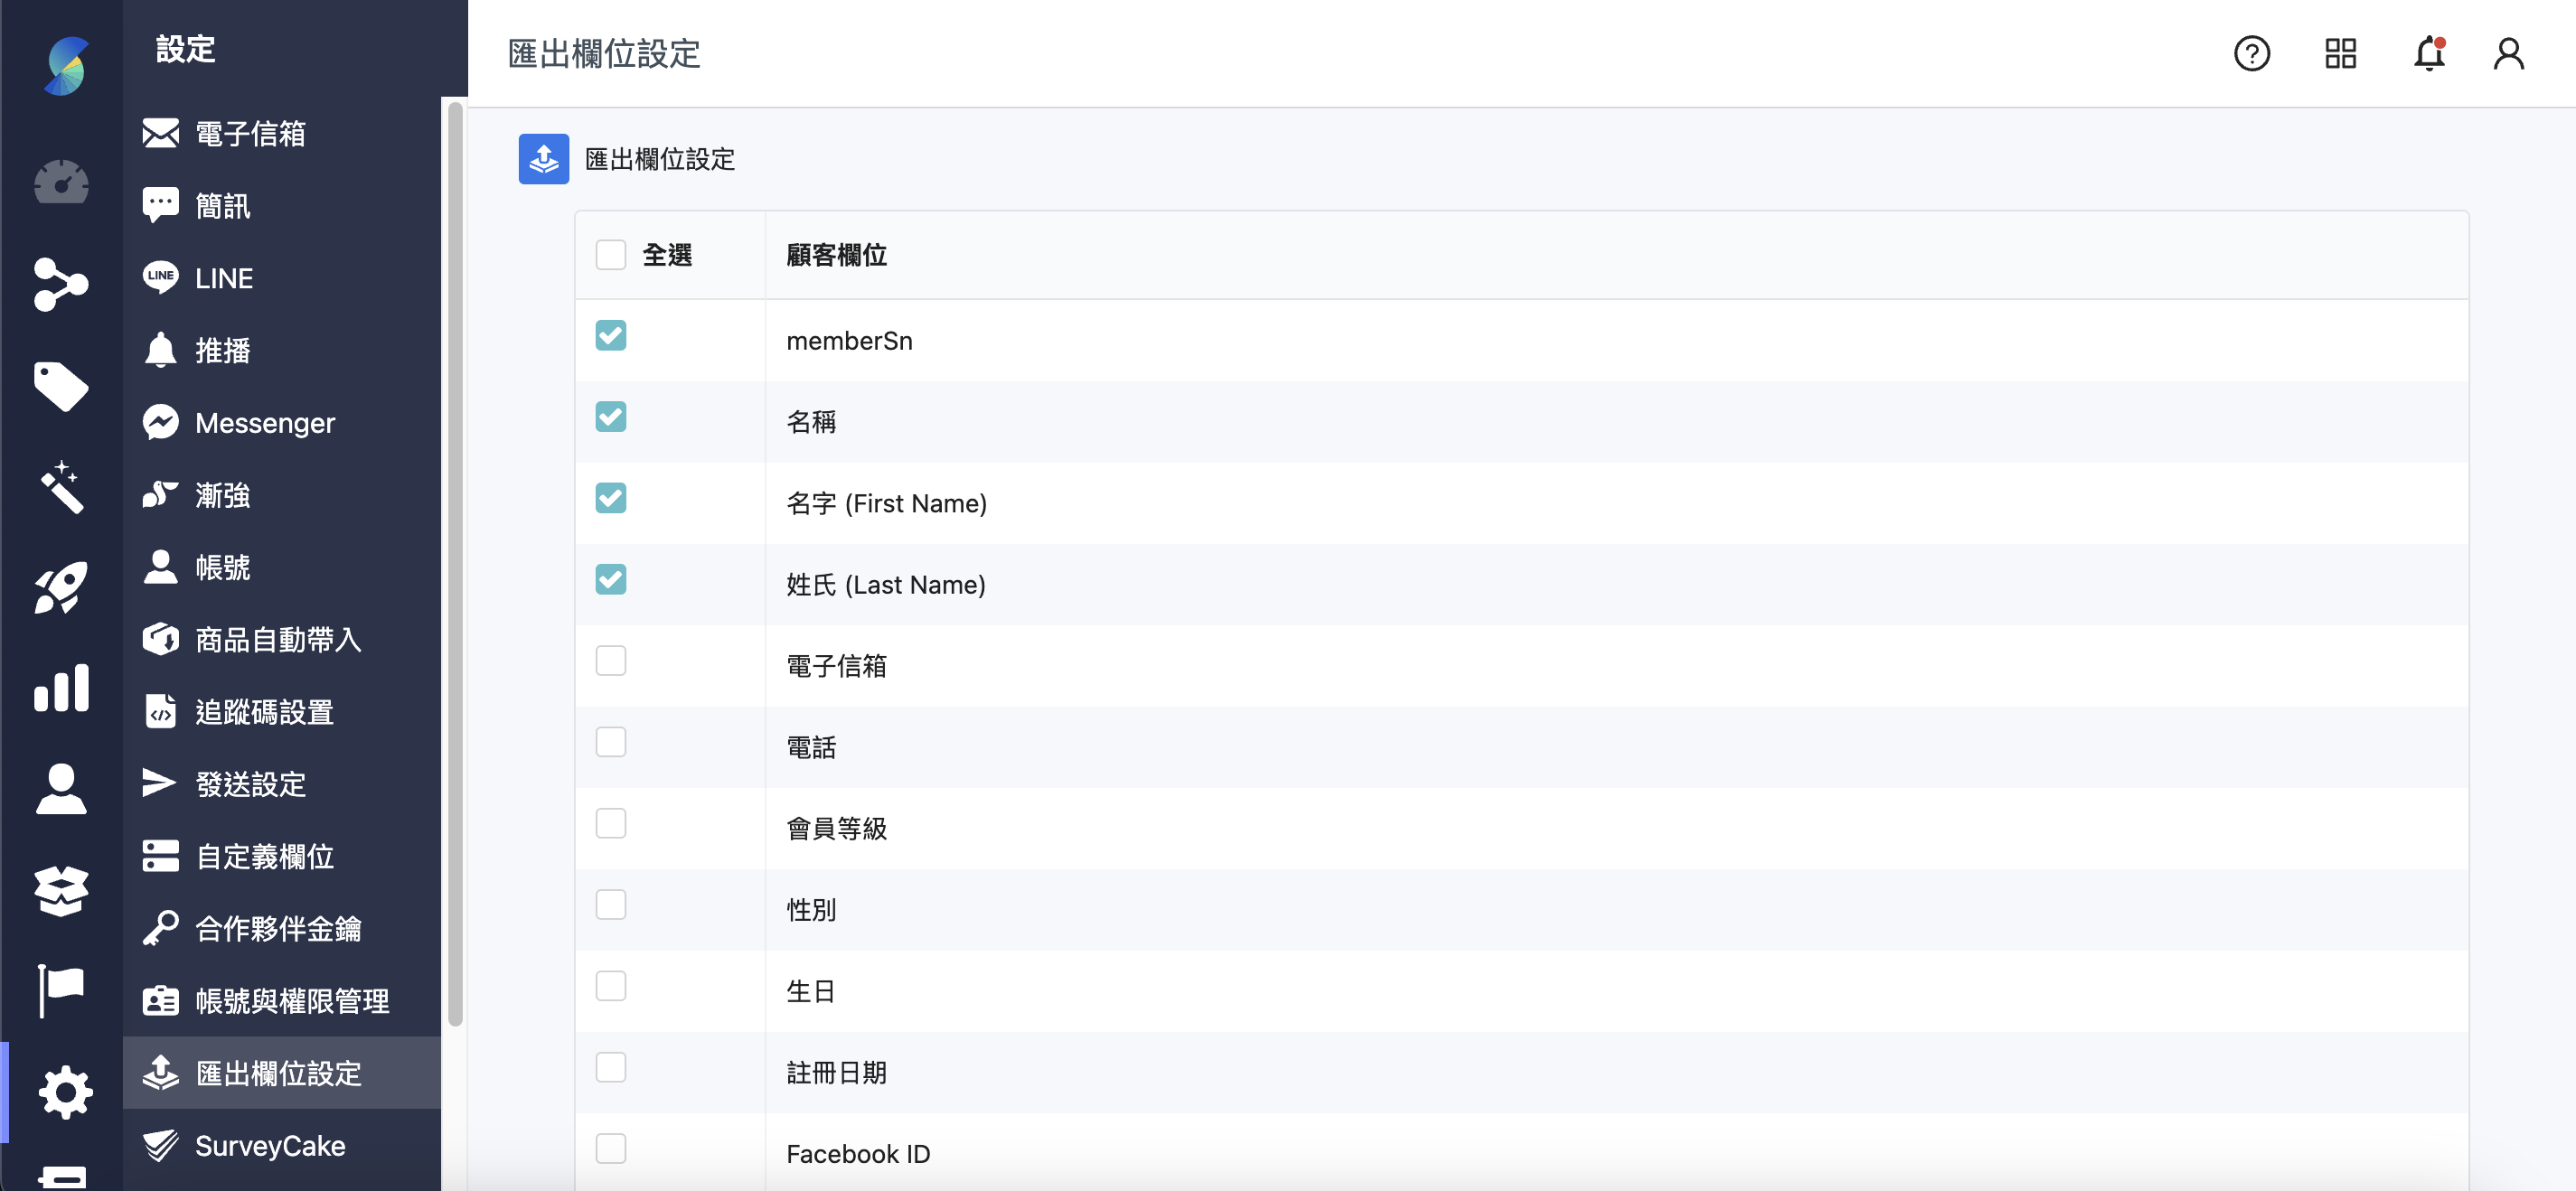Open 帳號與權限管理 menu item
The height and width of the screenshot is (1191, 2576).
tap(291, 1001)
